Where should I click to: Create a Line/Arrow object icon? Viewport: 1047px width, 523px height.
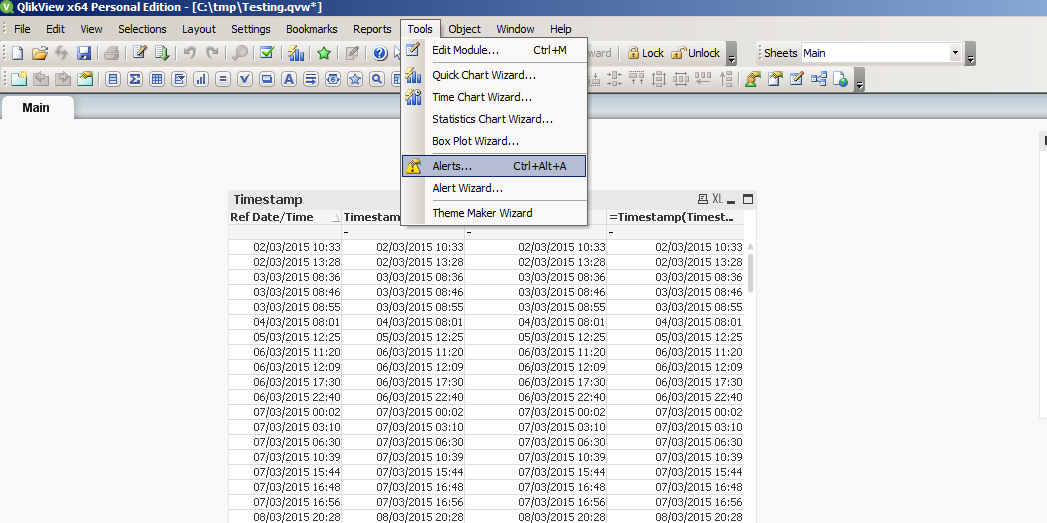tap(311, 79)
